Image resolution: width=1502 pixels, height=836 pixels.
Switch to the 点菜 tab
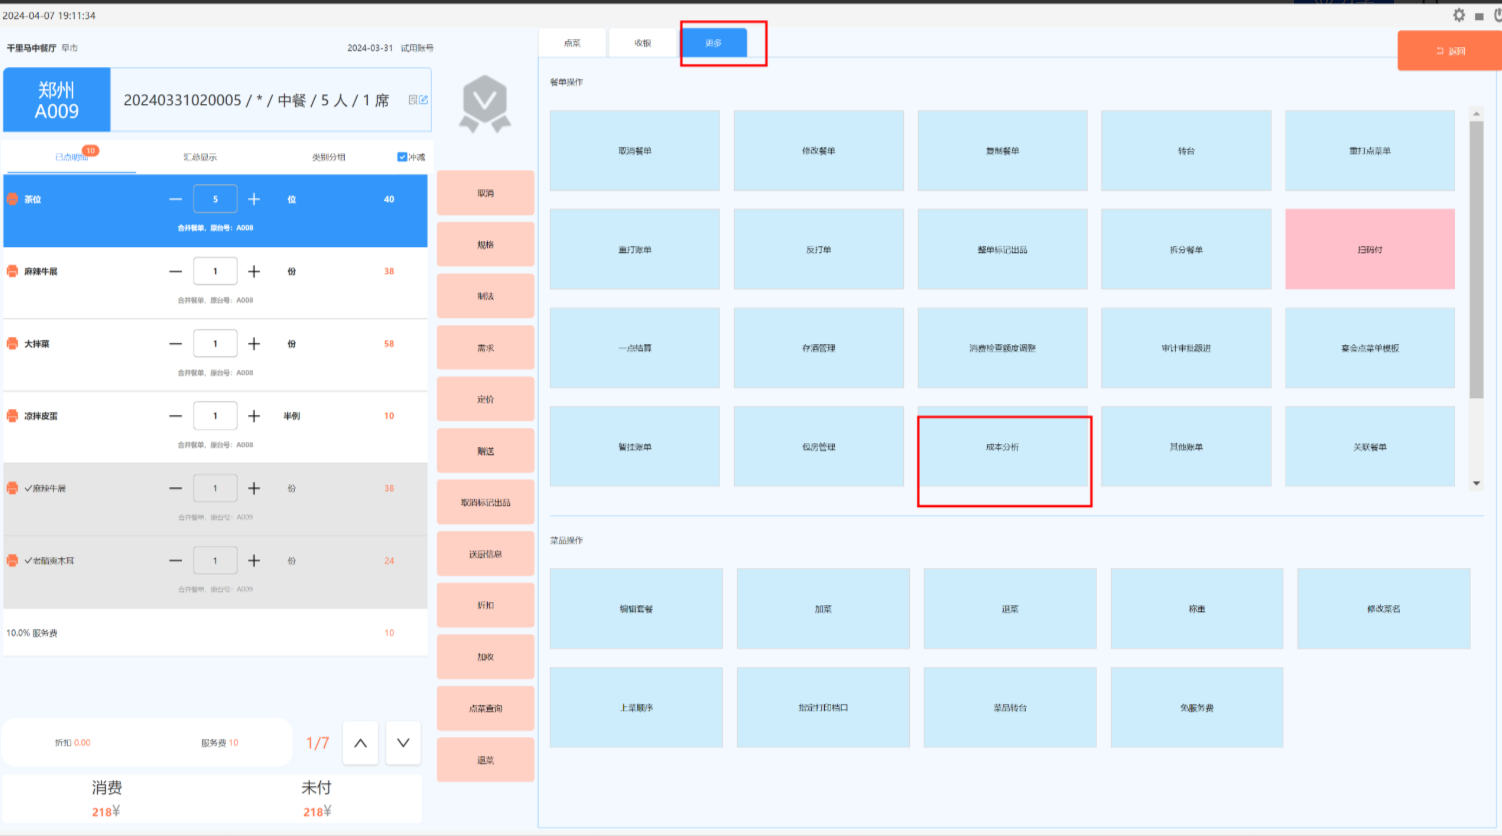[x=572, y=43]
